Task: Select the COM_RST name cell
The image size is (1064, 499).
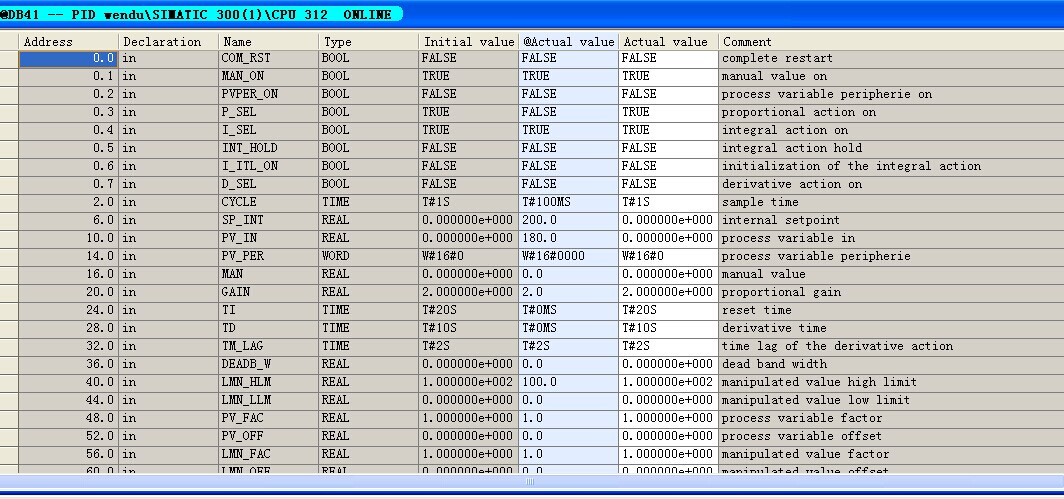Action: [268, 58]
